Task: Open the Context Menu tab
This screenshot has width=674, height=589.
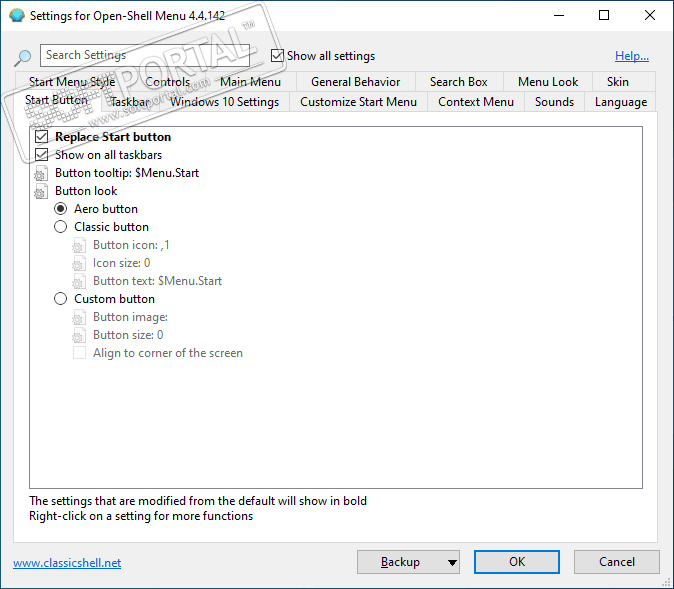Action: 476,102
